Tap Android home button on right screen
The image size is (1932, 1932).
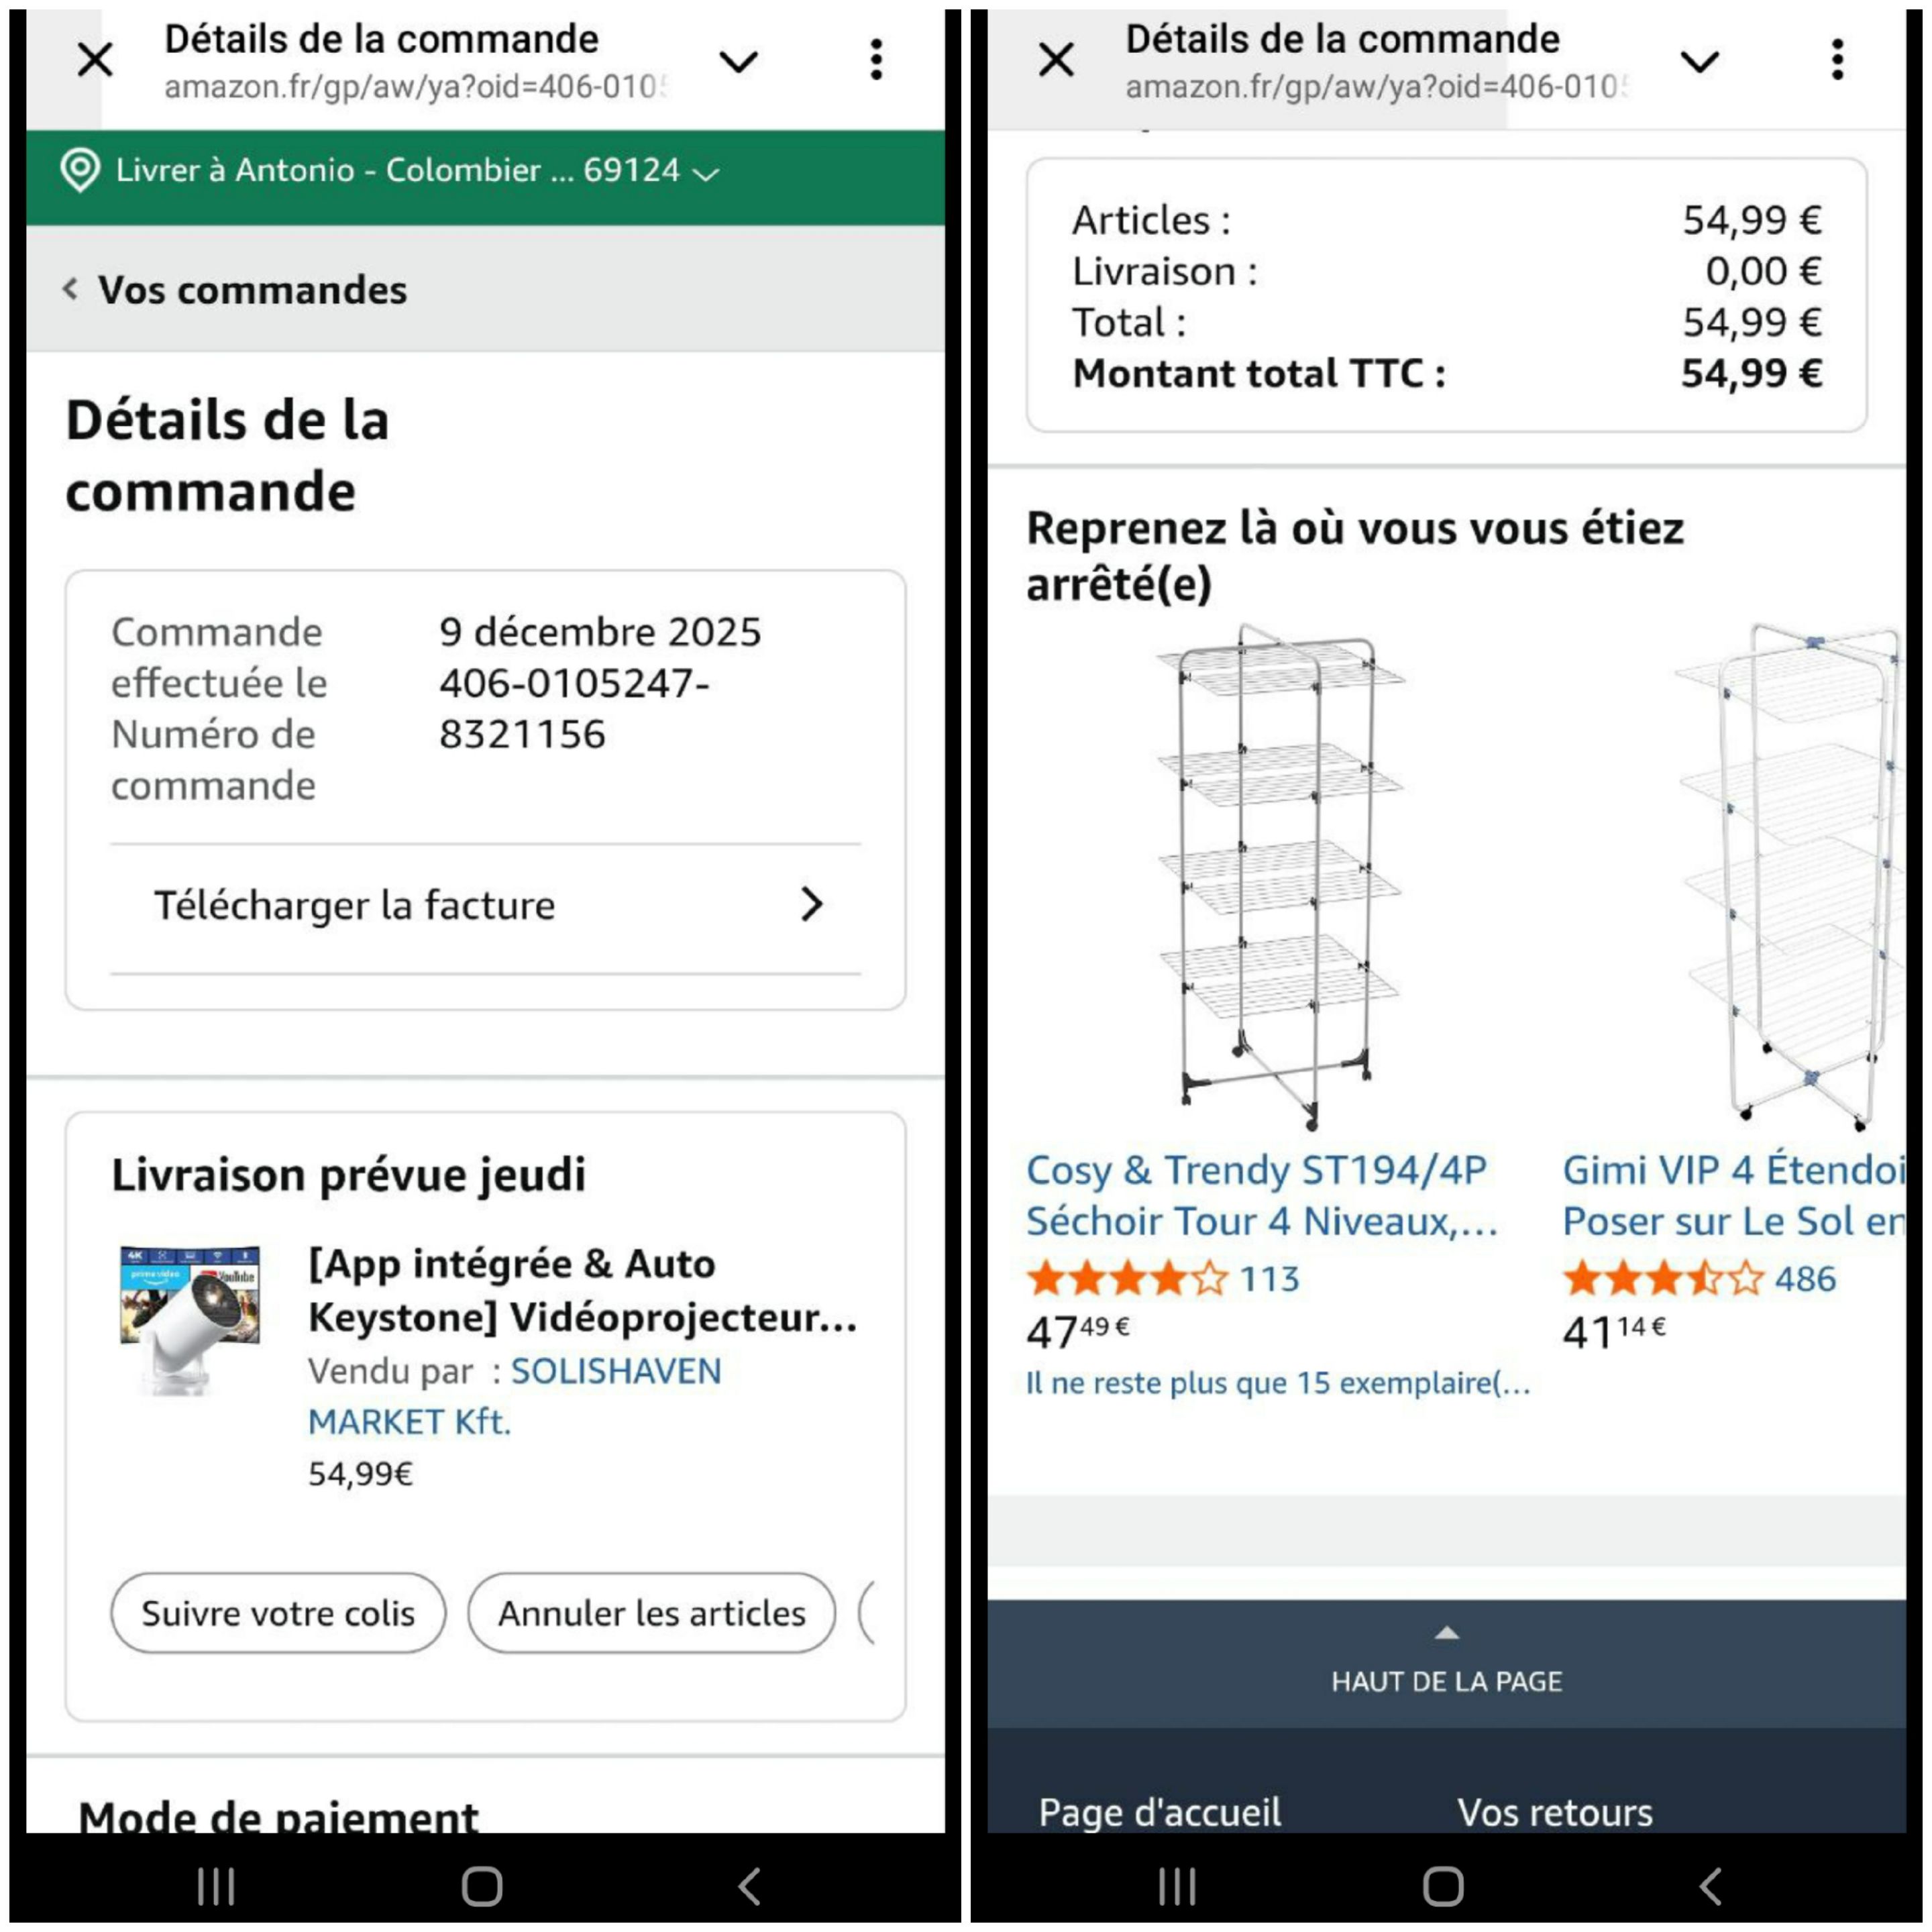1443,1886
